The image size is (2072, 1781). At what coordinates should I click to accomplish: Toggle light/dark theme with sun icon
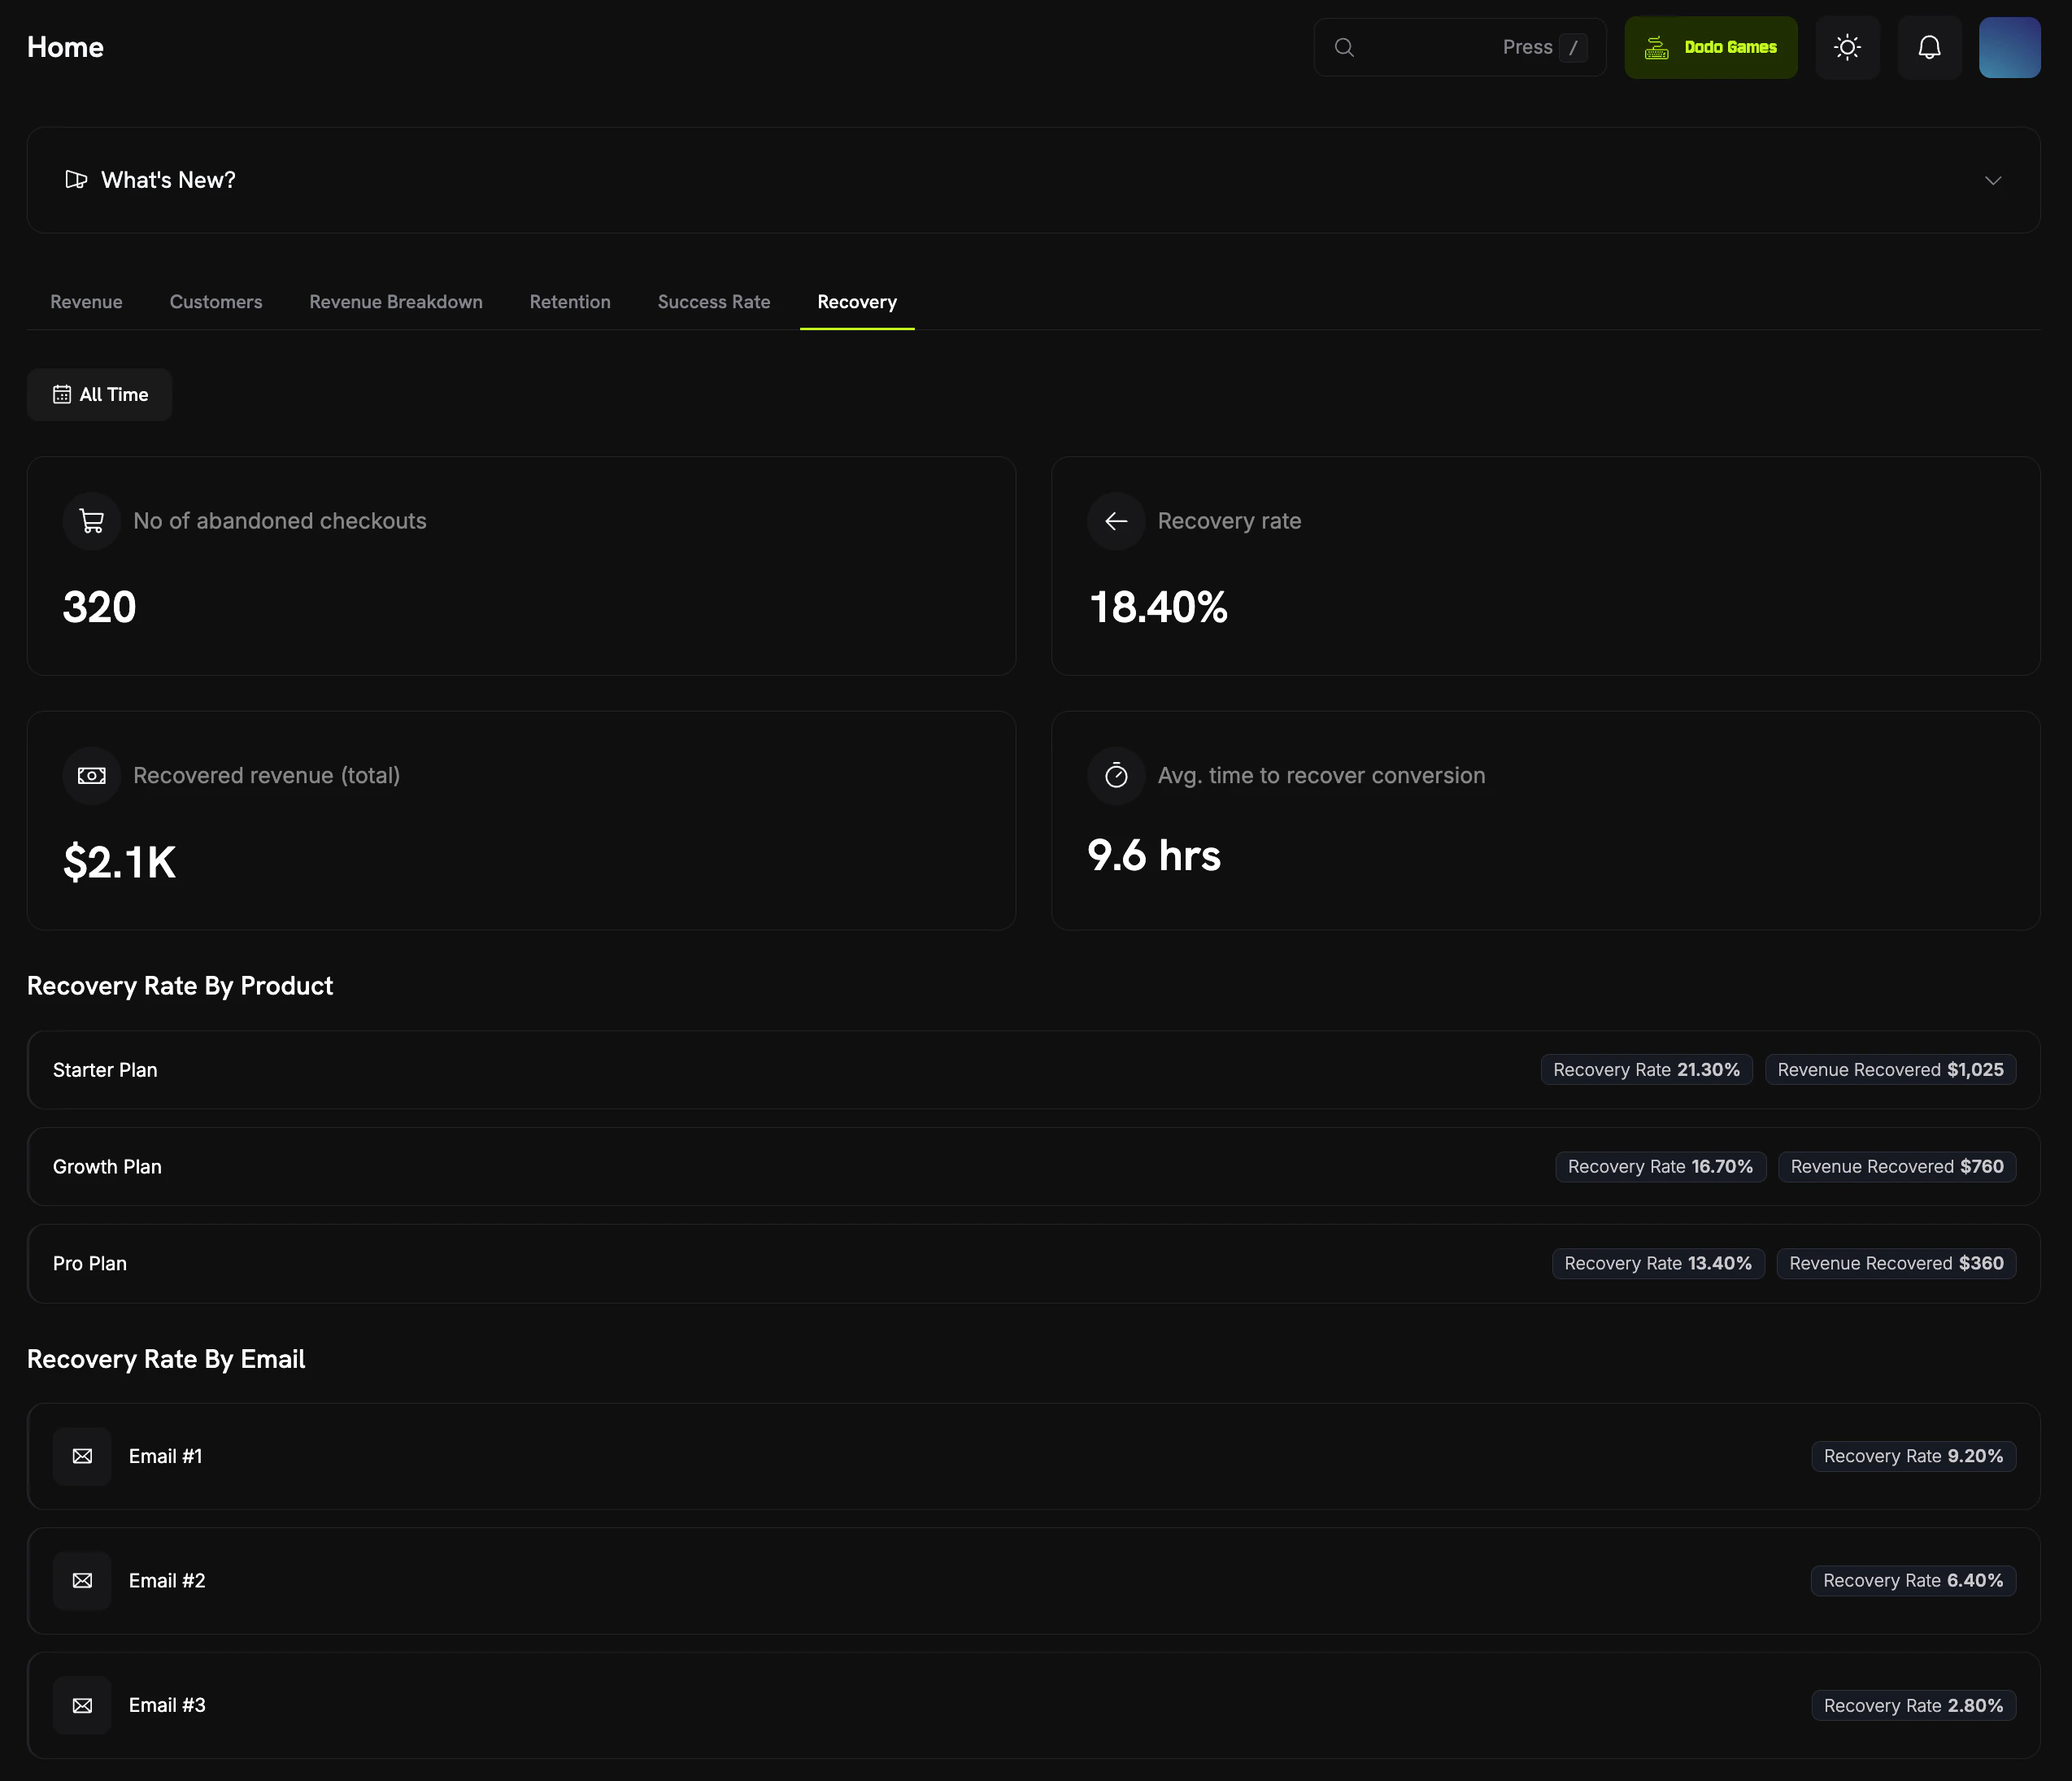[1847, 47]
